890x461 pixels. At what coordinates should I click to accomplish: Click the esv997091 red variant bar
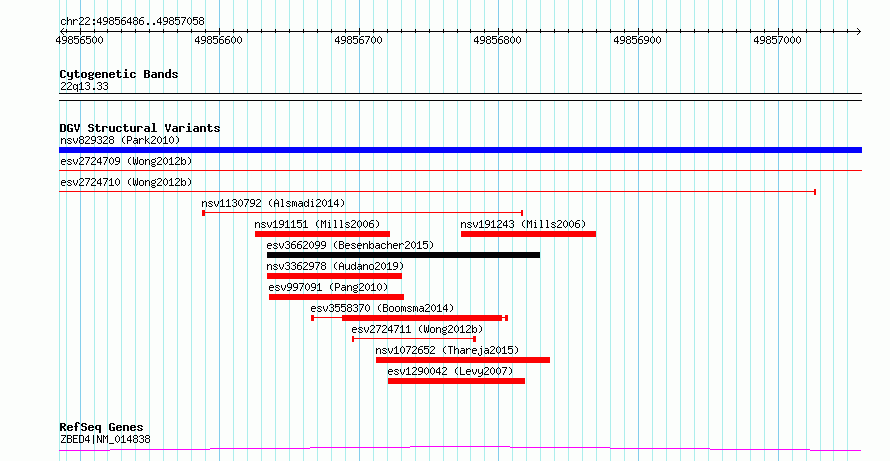337,297
